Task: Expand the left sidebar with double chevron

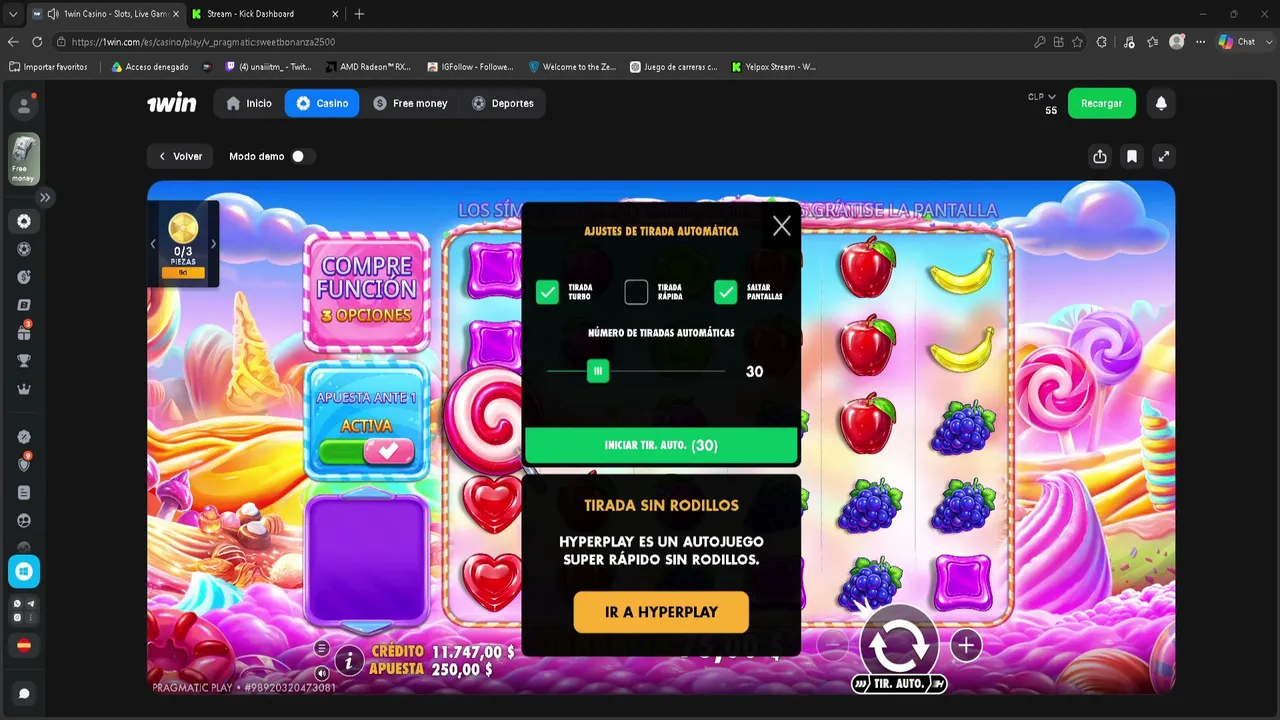Action: coord(45,198)
